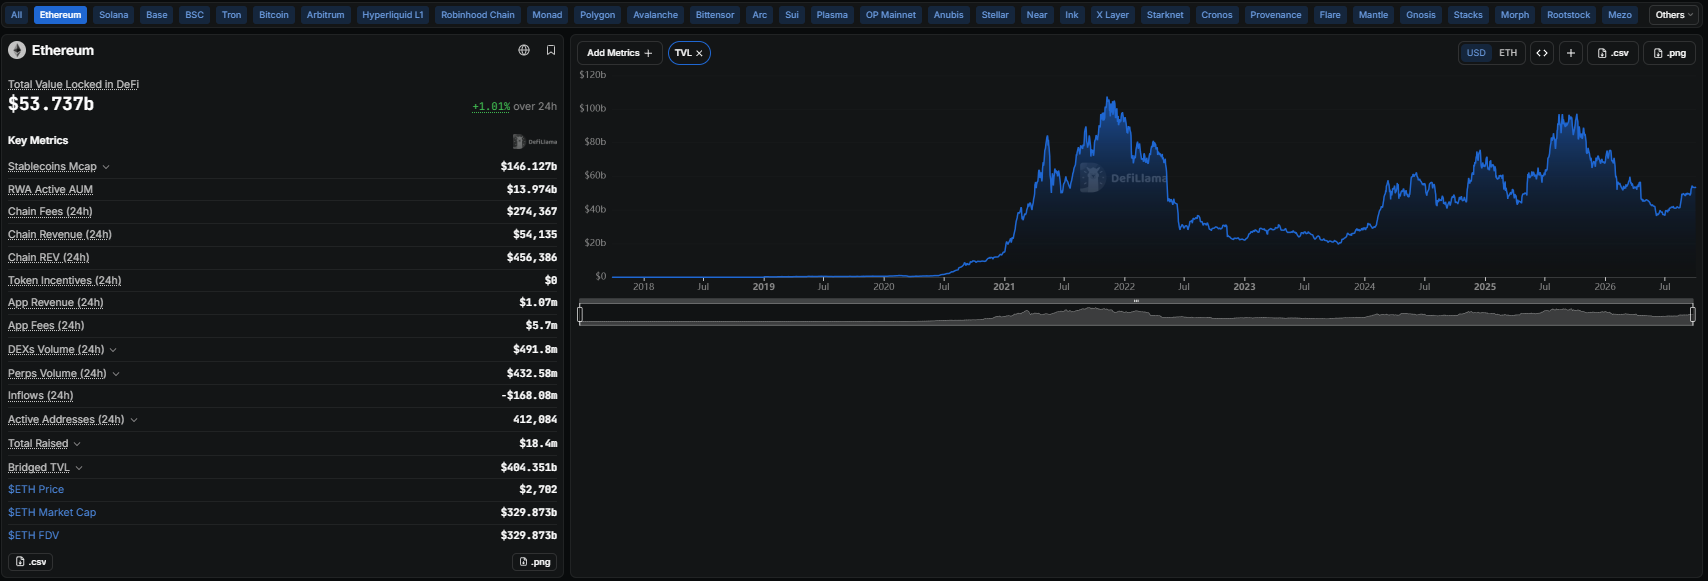Viewport: 1708px width, 581px height.
Task: Save key metrics .png at panel bottom
Action: [x=535, y=562]
